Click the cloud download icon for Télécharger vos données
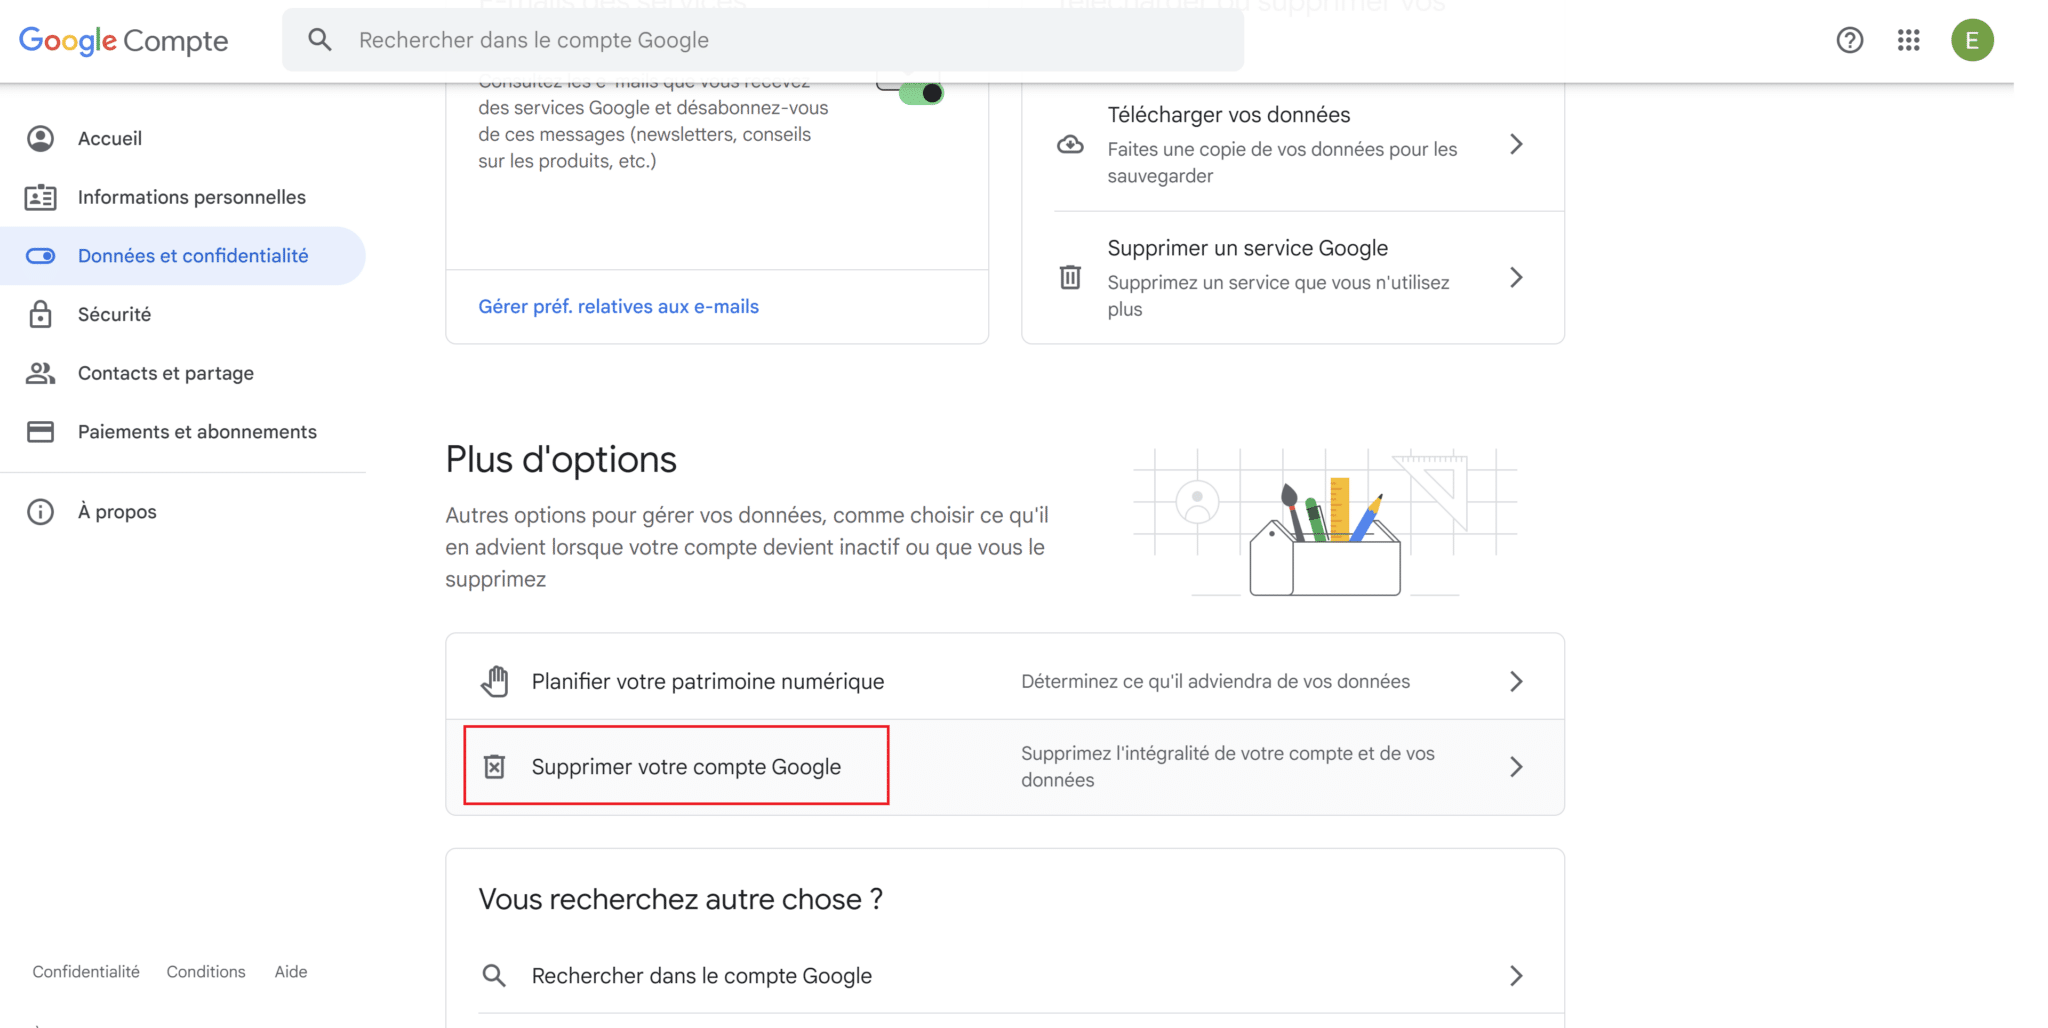 [1070, 144]
